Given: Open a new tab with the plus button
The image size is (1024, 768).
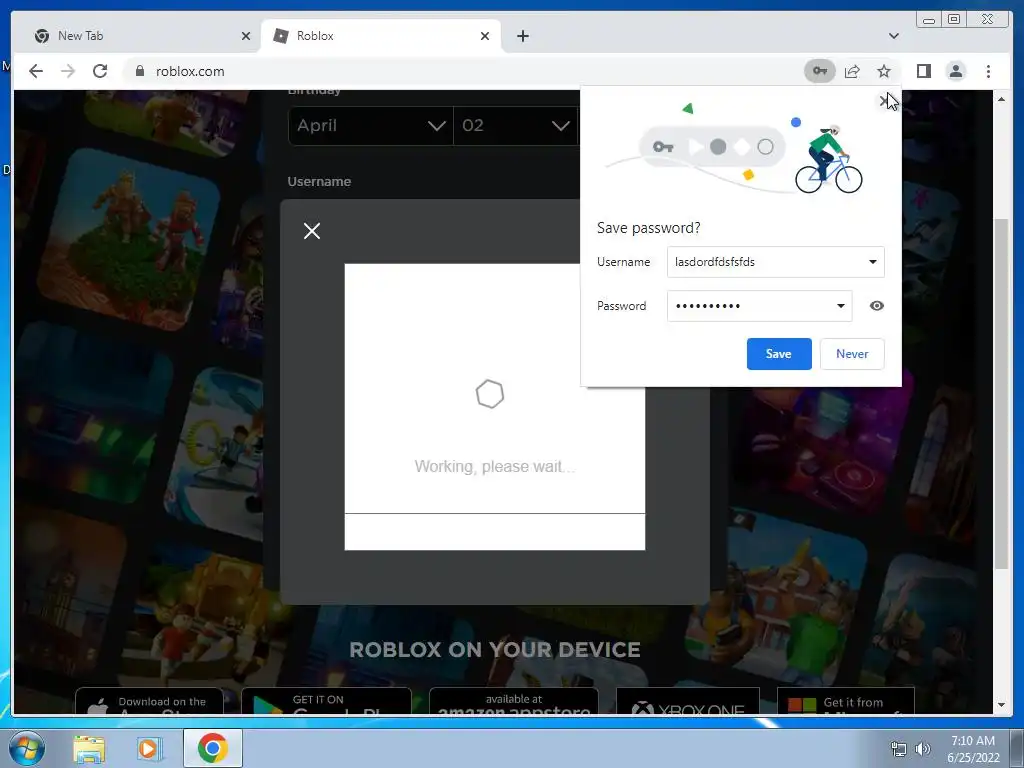Looking at the screenshot, I should point(522,36).
